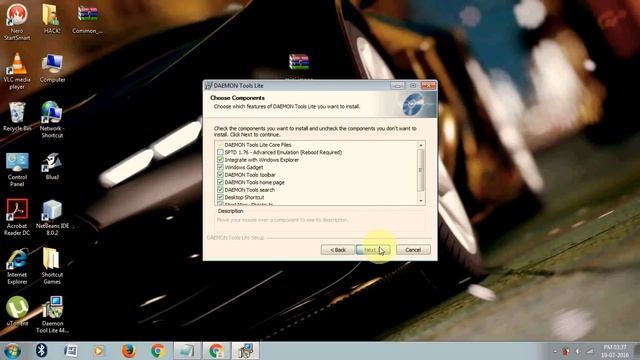Cancel the DAEMON Tools Lite setup
The width and height of the screenshot is (640, 360).
point(413,250)
